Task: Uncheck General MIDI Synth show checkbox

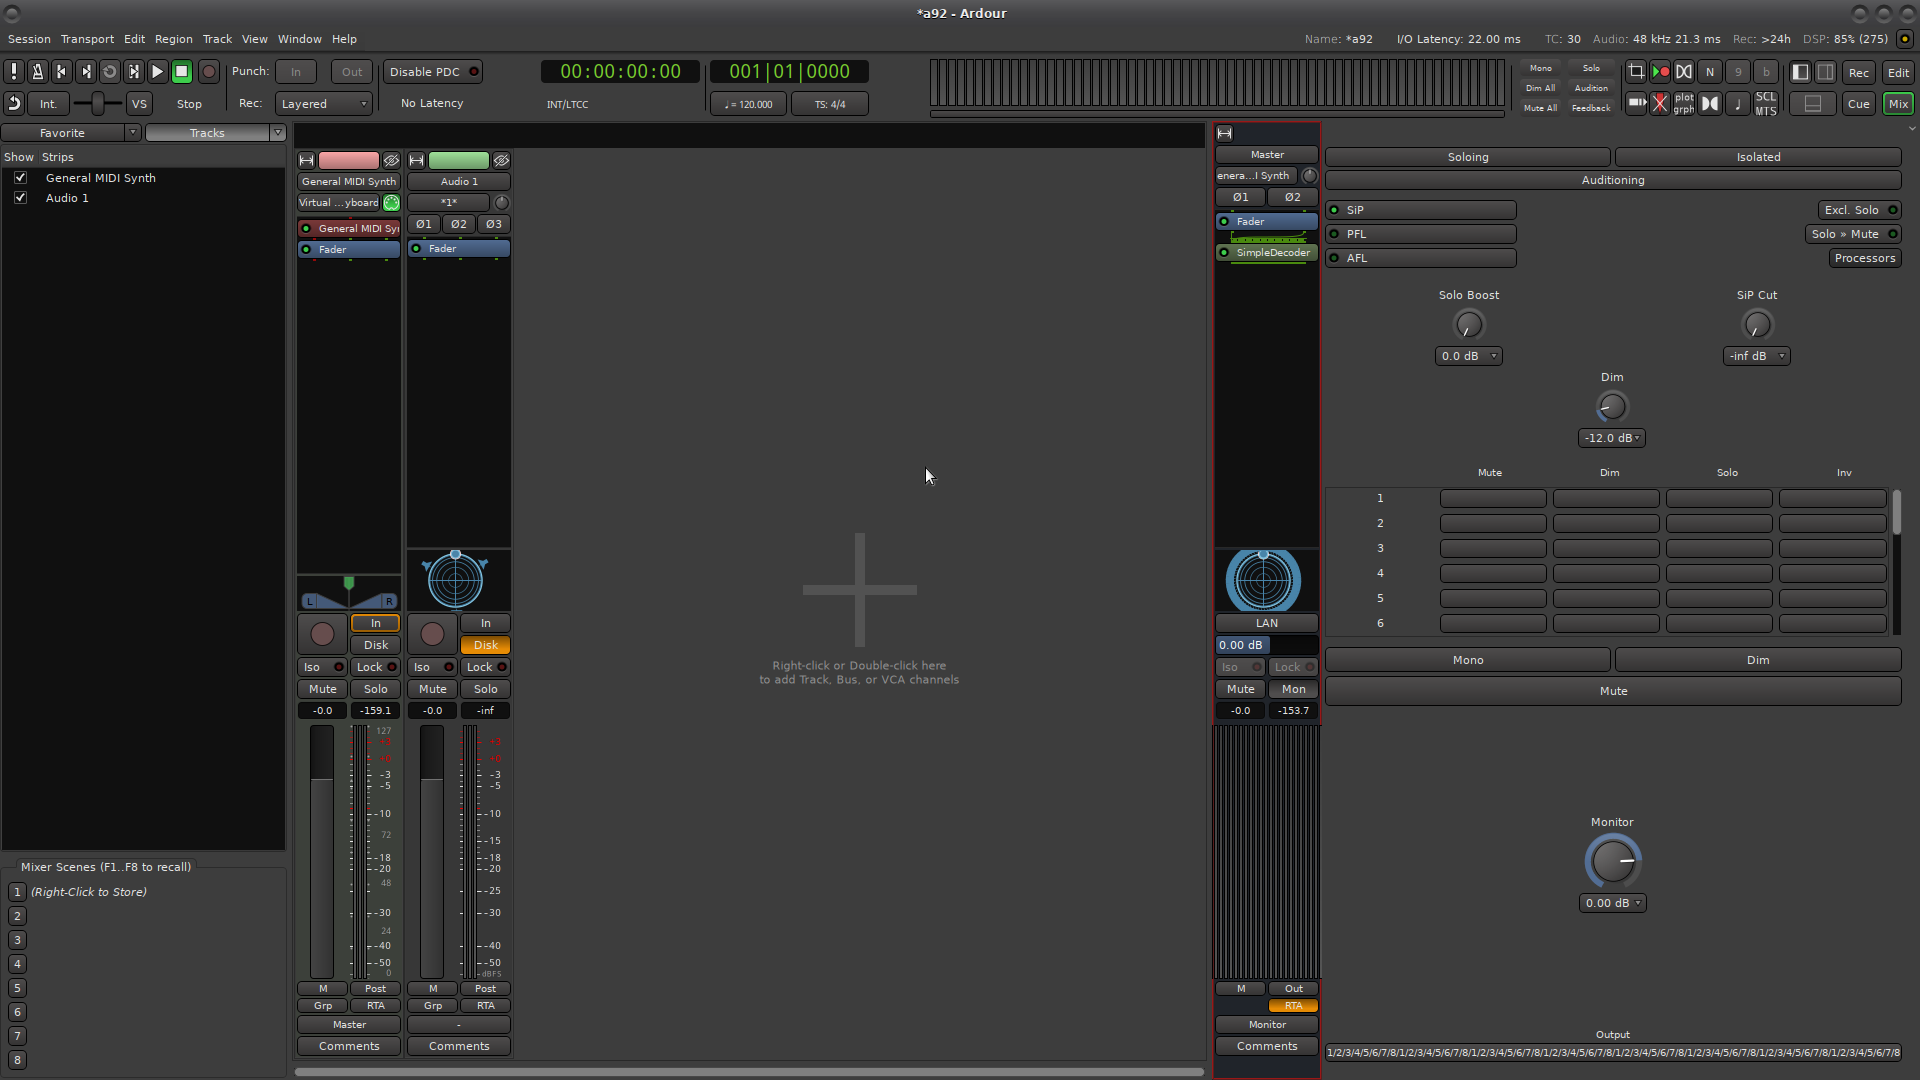Action: [x=20, y=178]
